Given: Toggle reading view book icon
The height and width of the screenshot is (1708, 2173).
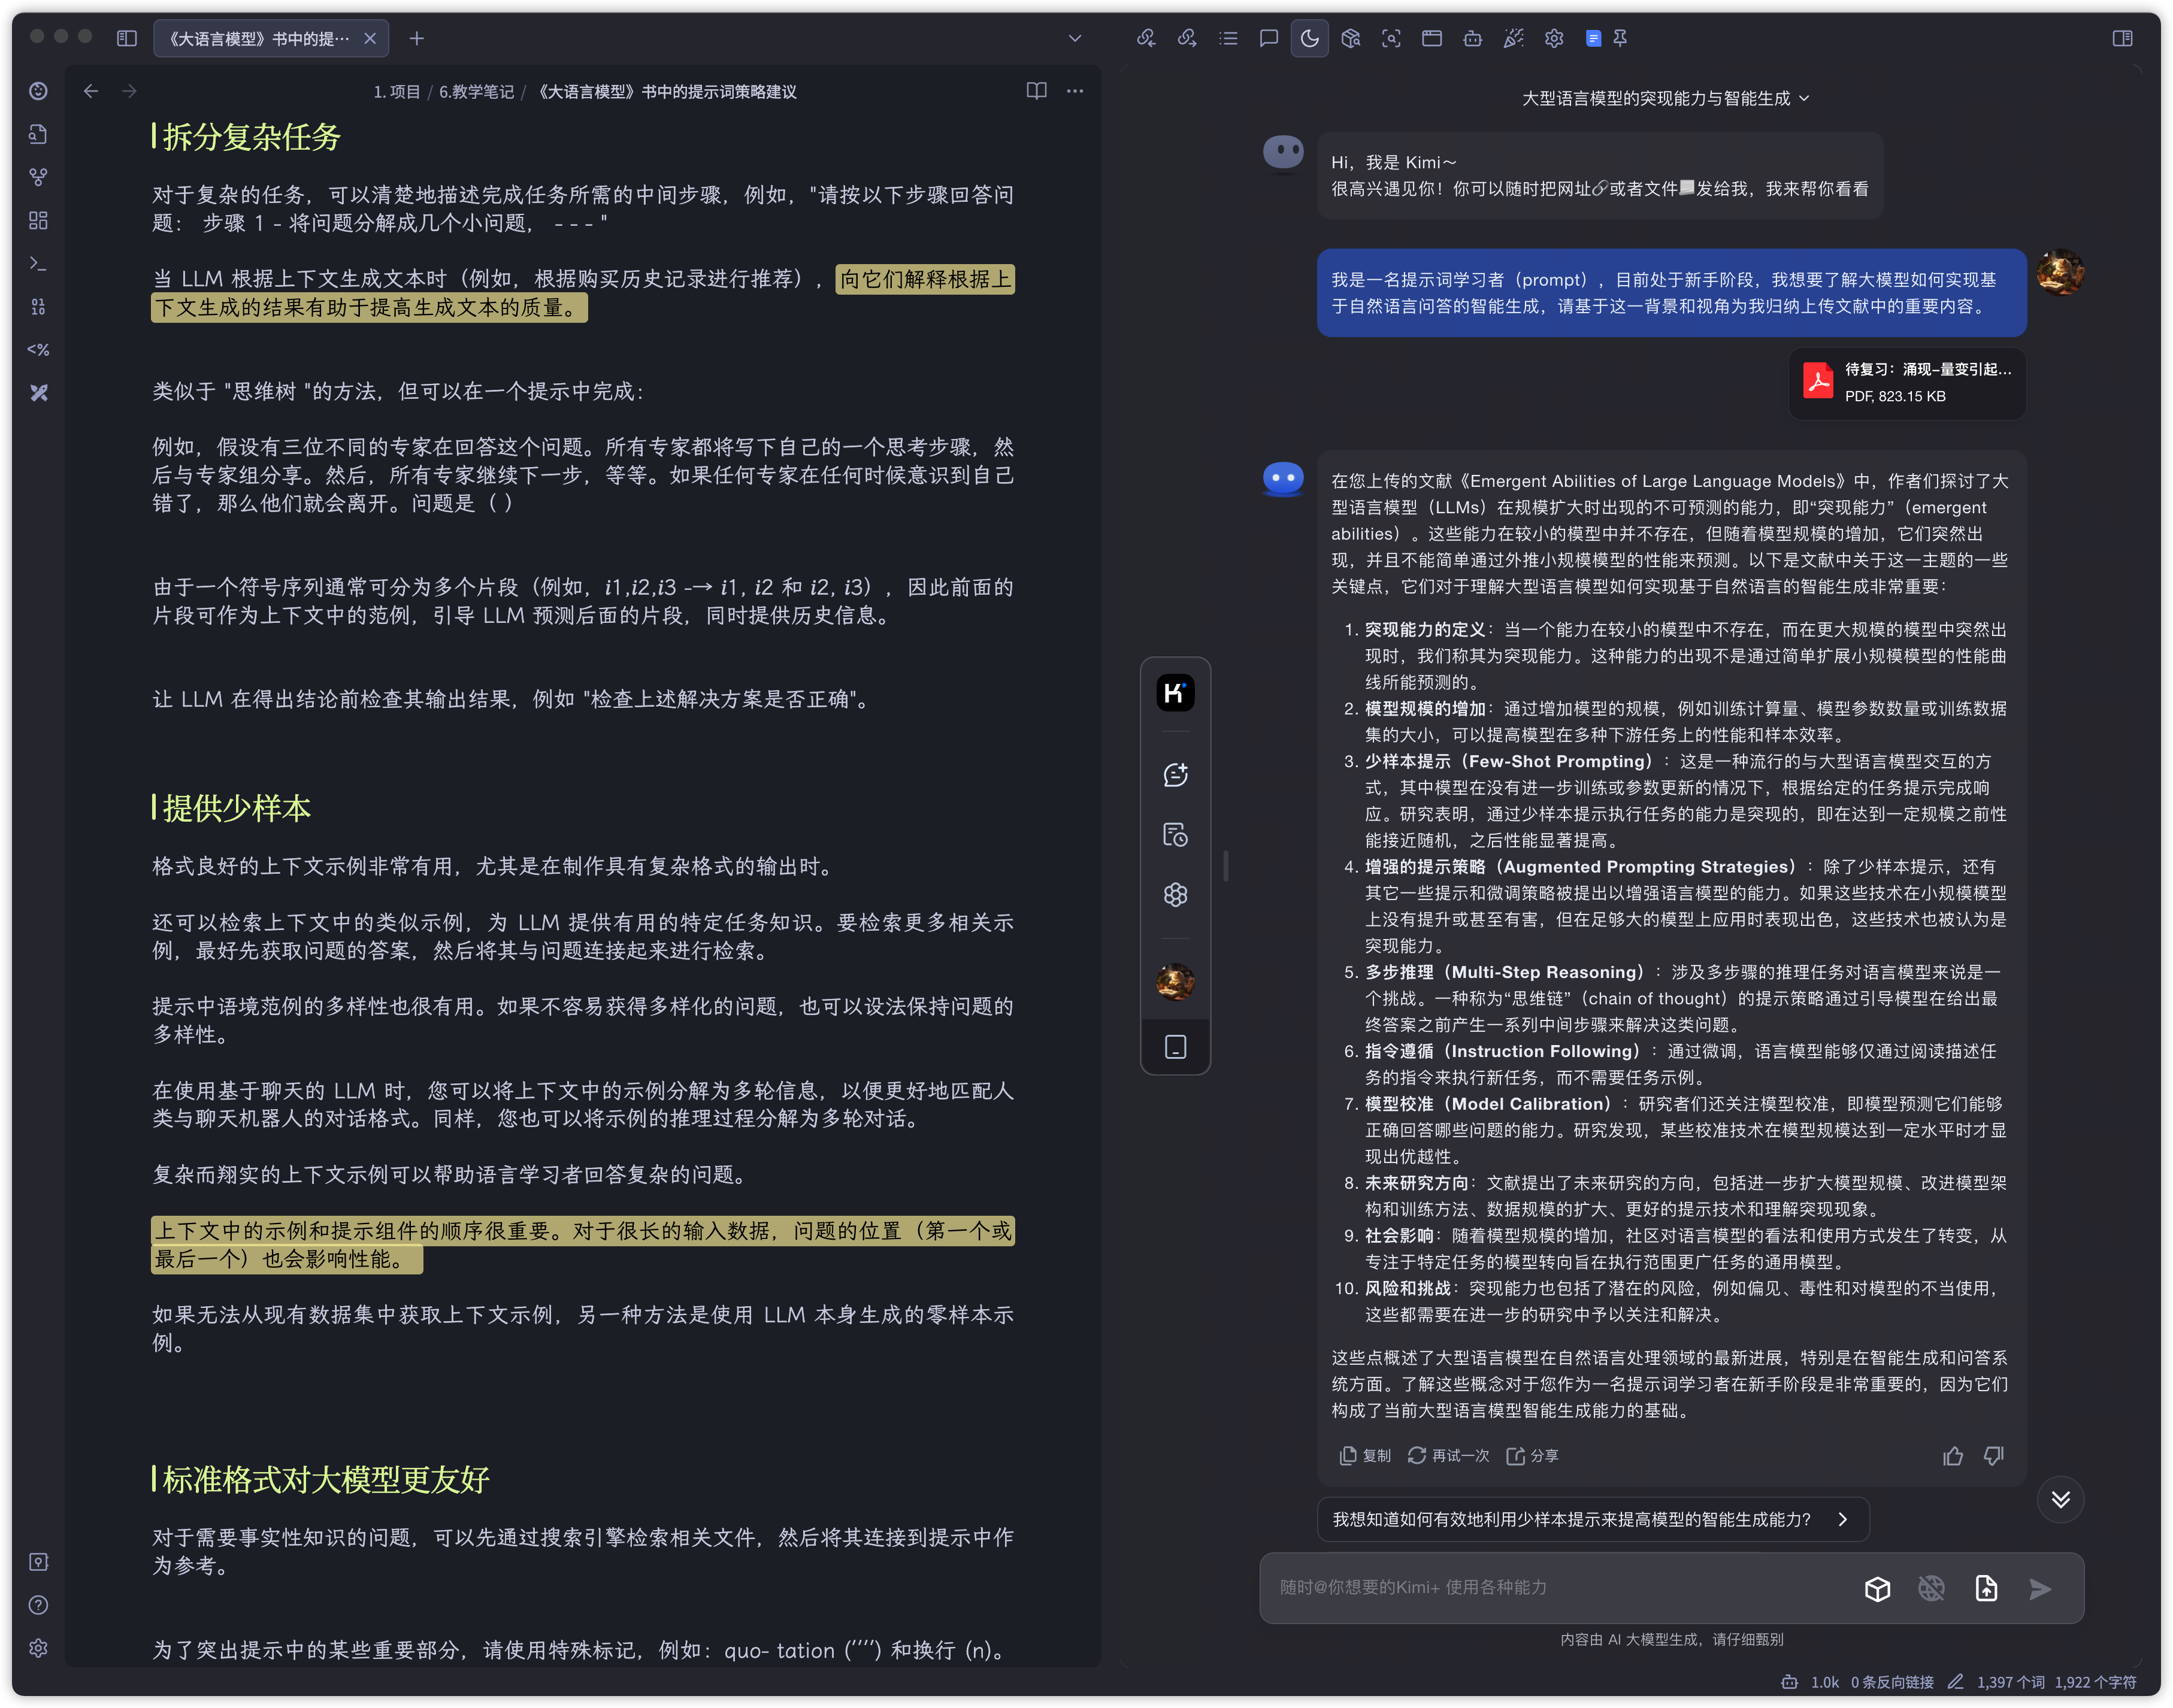Looking at the screenshot, I should (x=1036, y=91).
